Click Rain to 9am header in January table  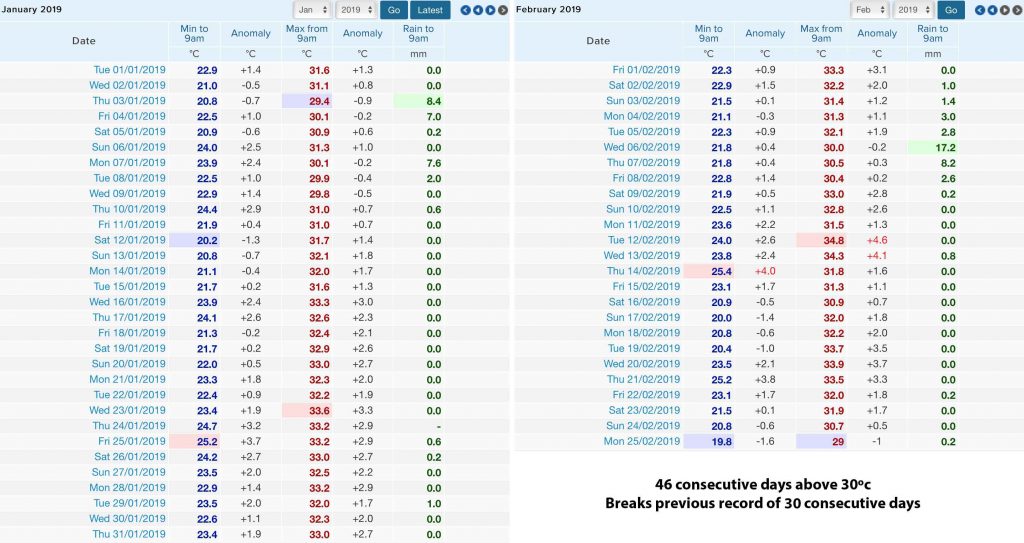pos(418,33)
